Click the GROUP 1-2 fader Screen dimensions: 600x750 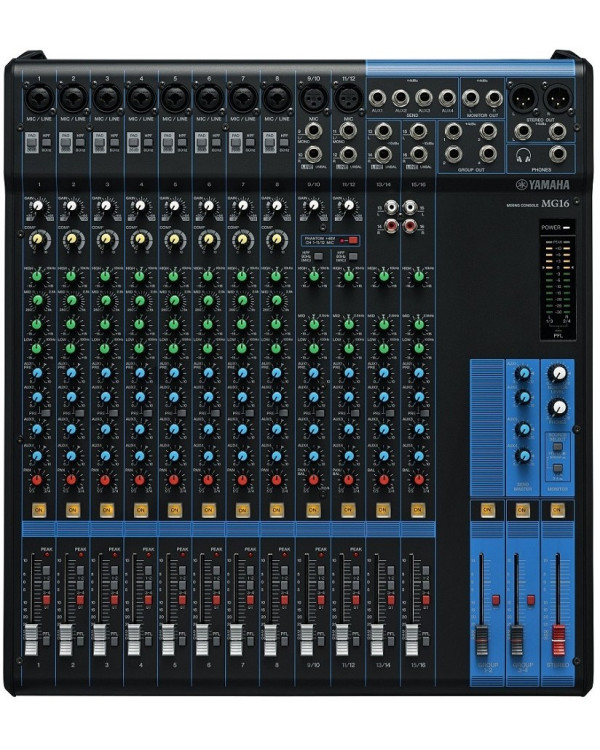pyautogui.click(x=481, y=640)
